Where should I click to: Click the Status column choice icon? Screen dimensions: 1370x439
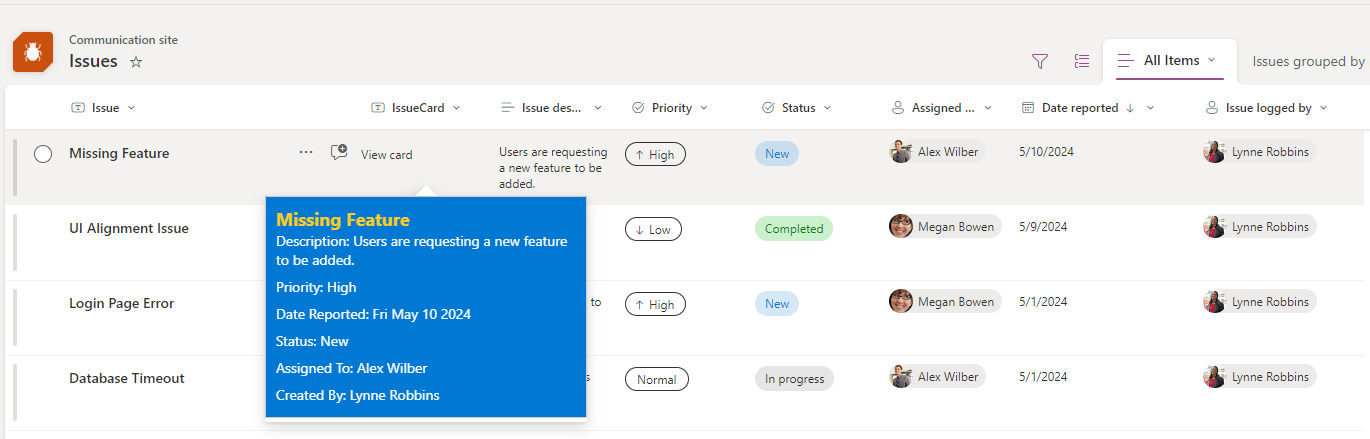[x=768, y=108]
